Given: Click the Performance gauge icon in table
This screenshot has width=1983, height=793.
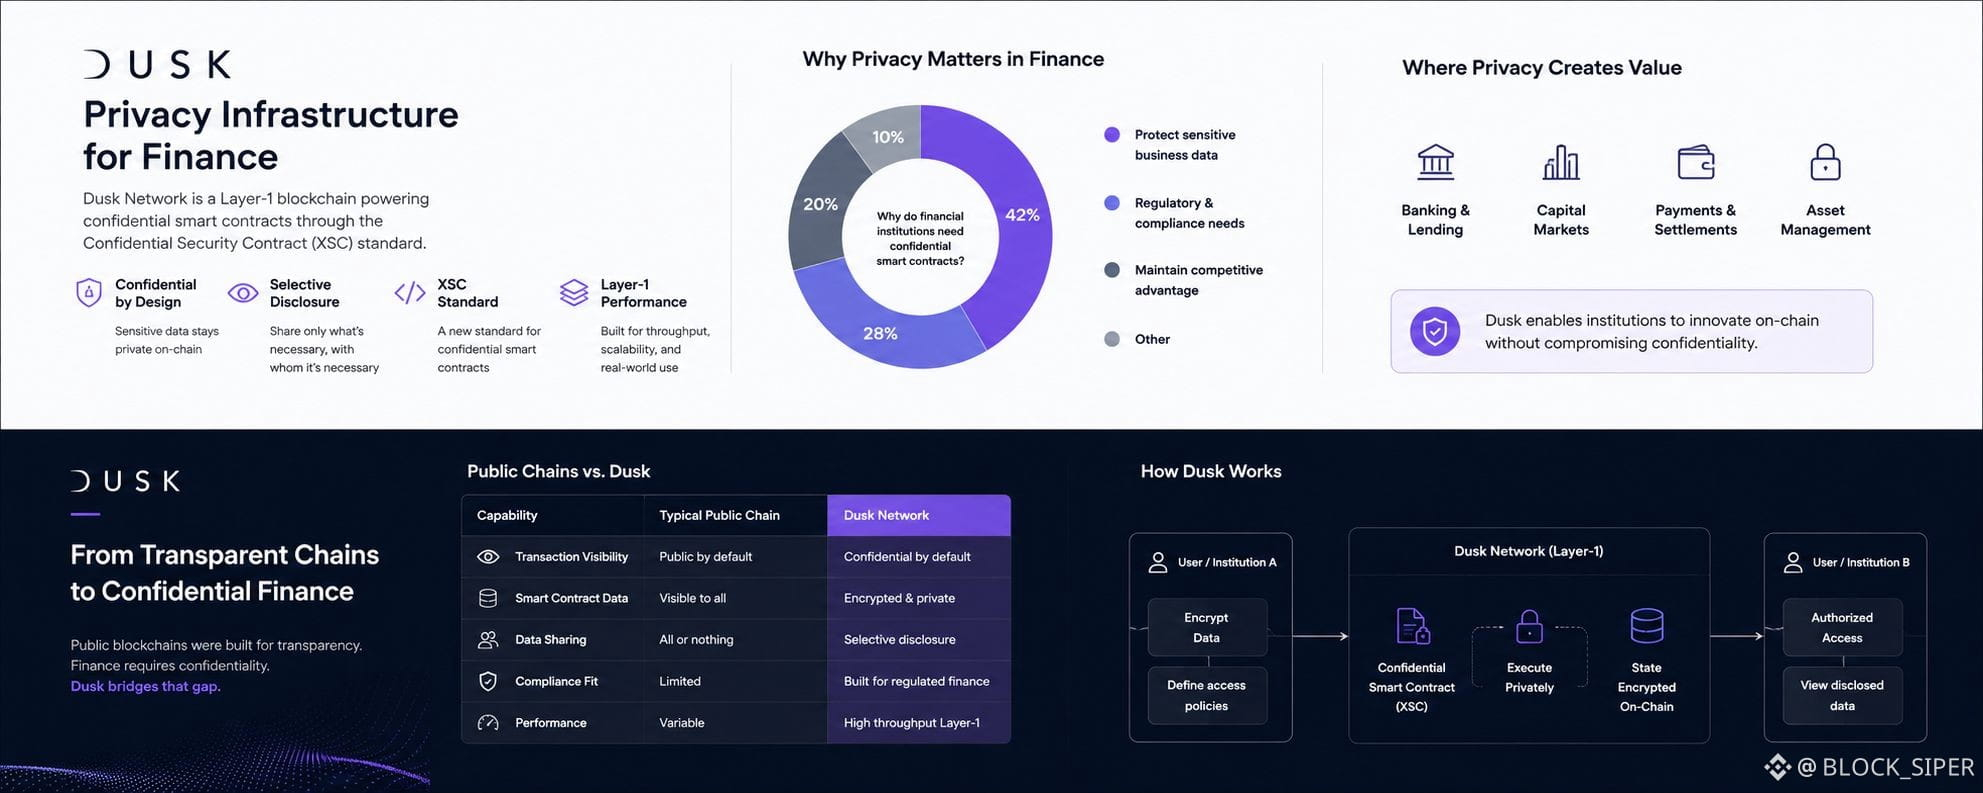Looking at the screenshot, I should [x=488, y=723].
